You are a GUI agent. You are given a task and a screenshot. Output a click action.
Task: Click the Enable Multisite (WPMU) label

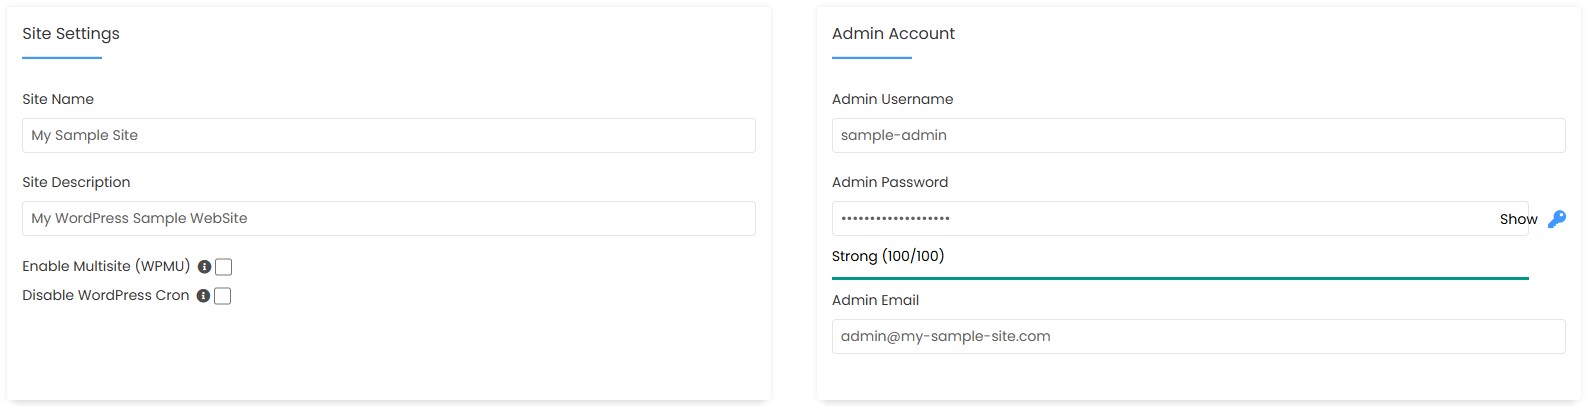click(x=106, y=266)
